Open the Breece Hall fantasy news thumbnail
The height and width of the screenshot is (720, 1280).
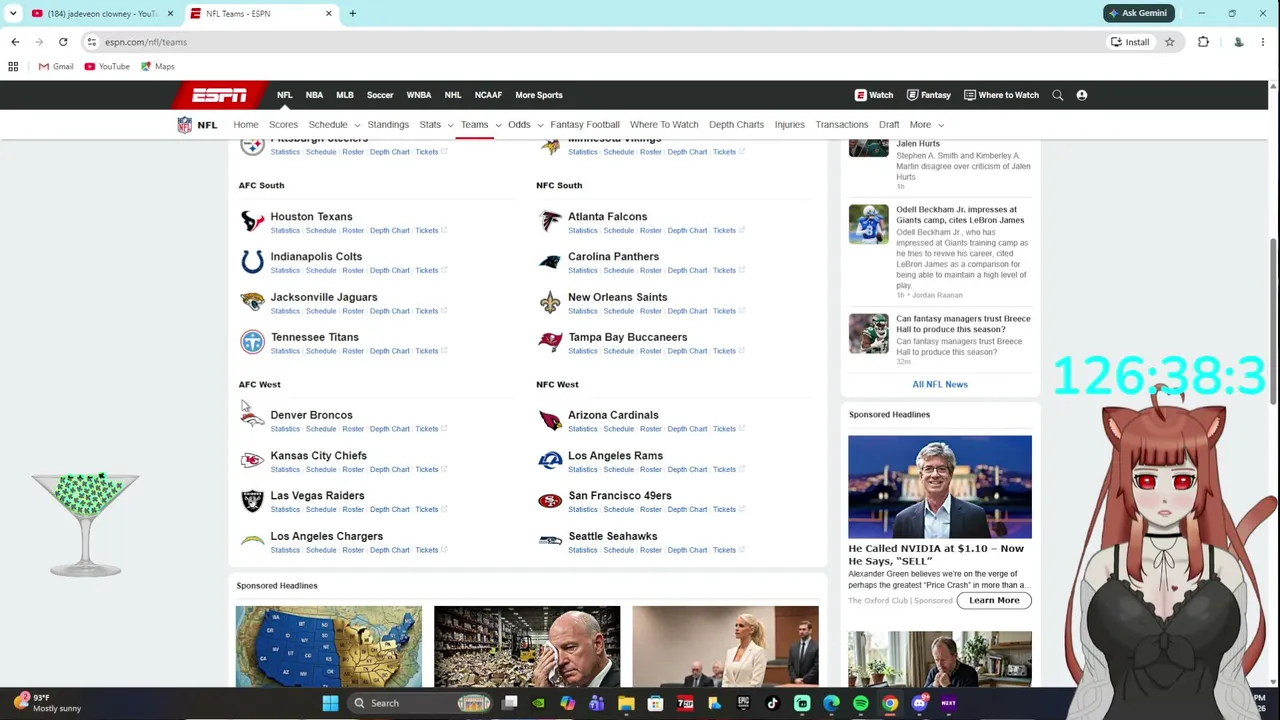868,334
